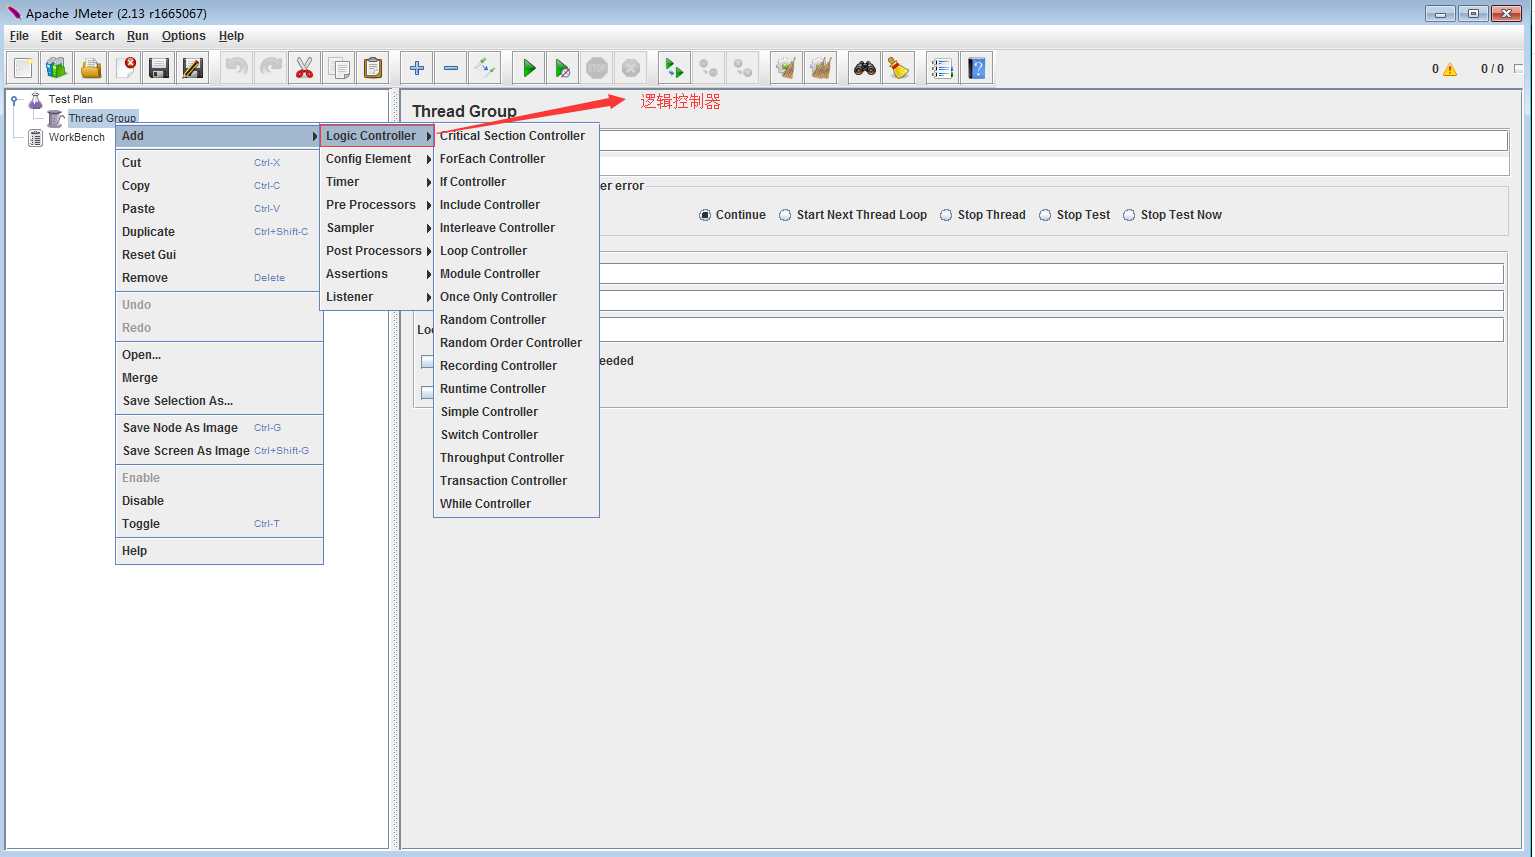Click Duplicate in the context menu
Image resolution: width=1535 pixels, height=857 pixels.
pos(219,232)
